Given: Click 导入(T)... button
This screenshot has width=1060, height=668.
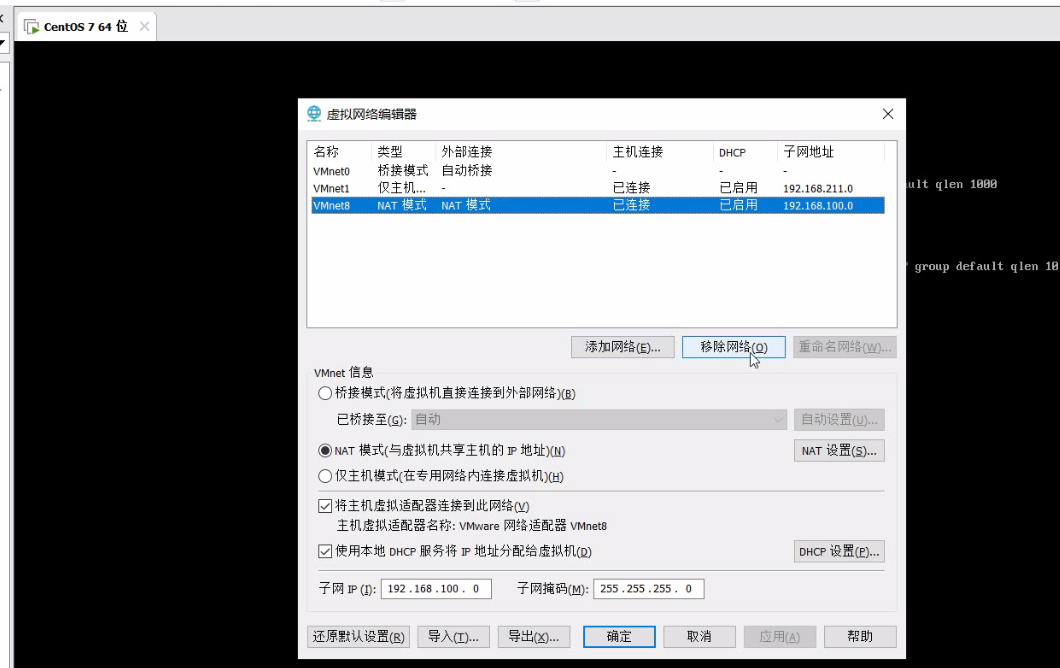Looking at the screenshot, I should [453, 637].
